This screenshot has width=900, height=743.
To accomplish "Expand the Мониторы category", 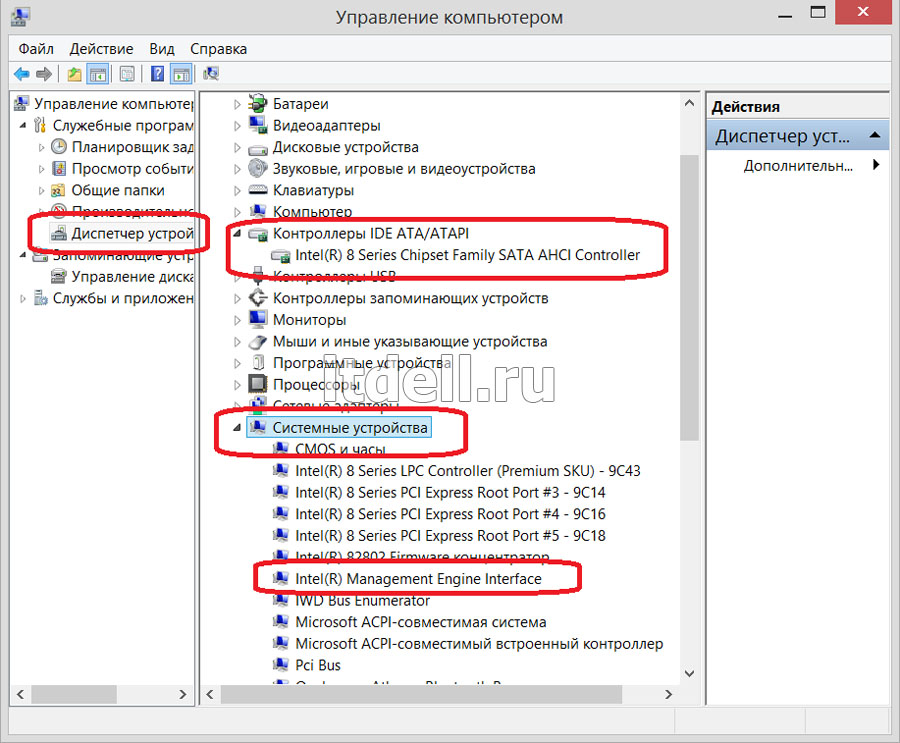I will (x=237, y=320).
